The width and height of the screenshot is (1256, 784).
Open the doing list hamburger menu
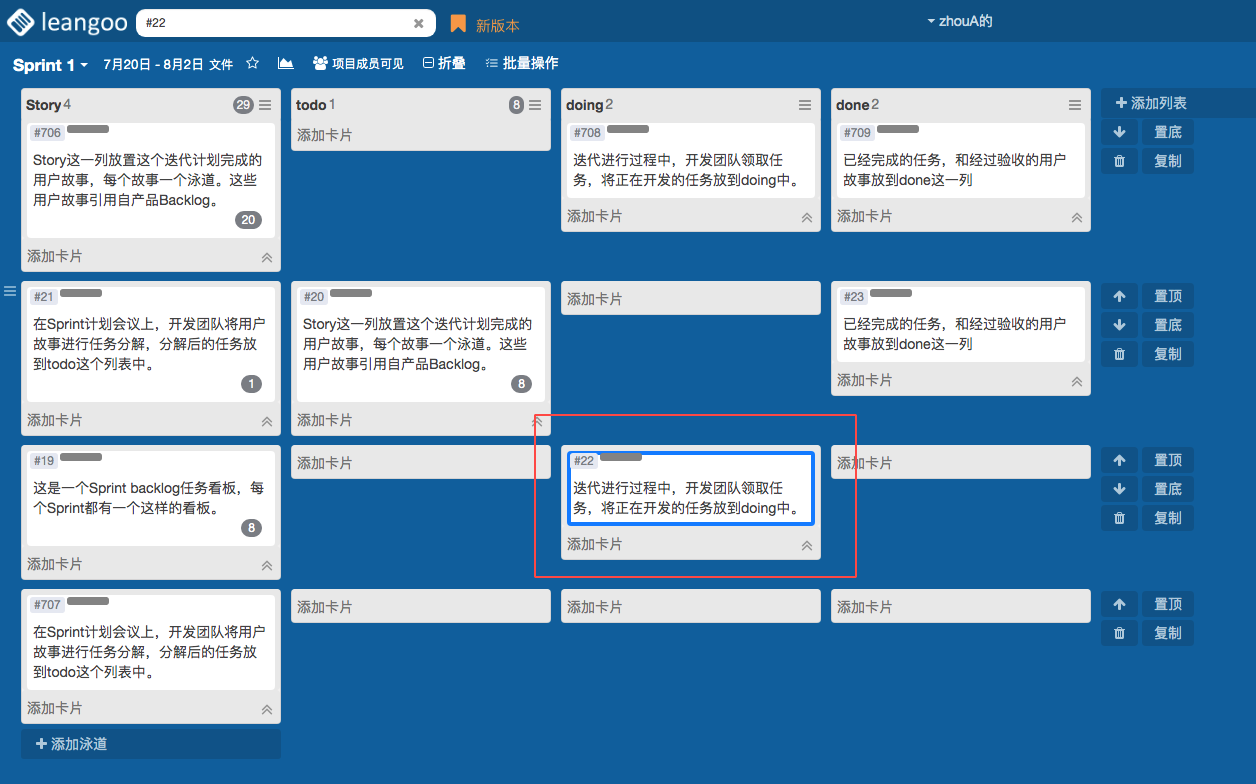point(805,105)
